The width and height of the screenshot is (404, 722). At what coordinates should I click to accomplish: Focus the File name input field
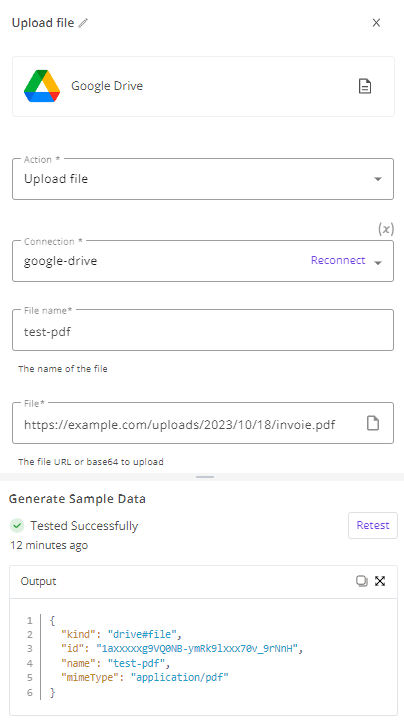click(x=203, y=330)
